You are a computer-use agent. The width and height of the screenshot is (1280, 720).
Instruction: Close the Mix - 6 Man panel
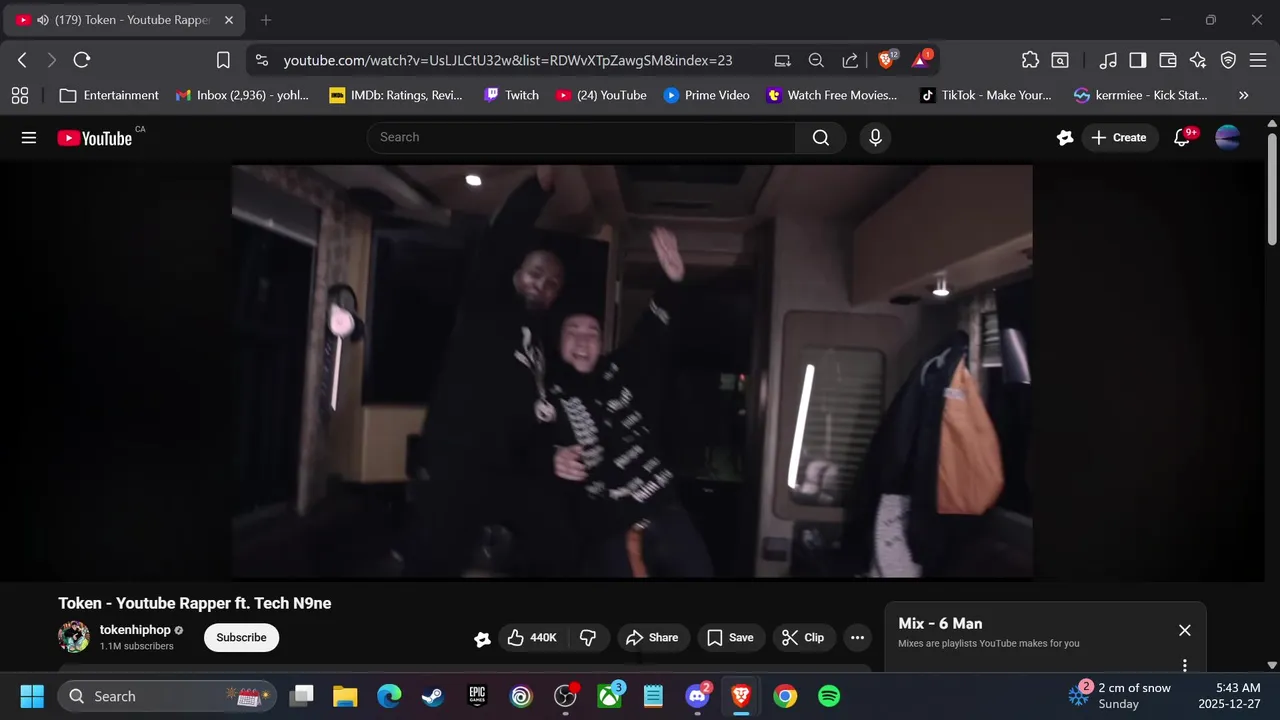(1185, 630)
